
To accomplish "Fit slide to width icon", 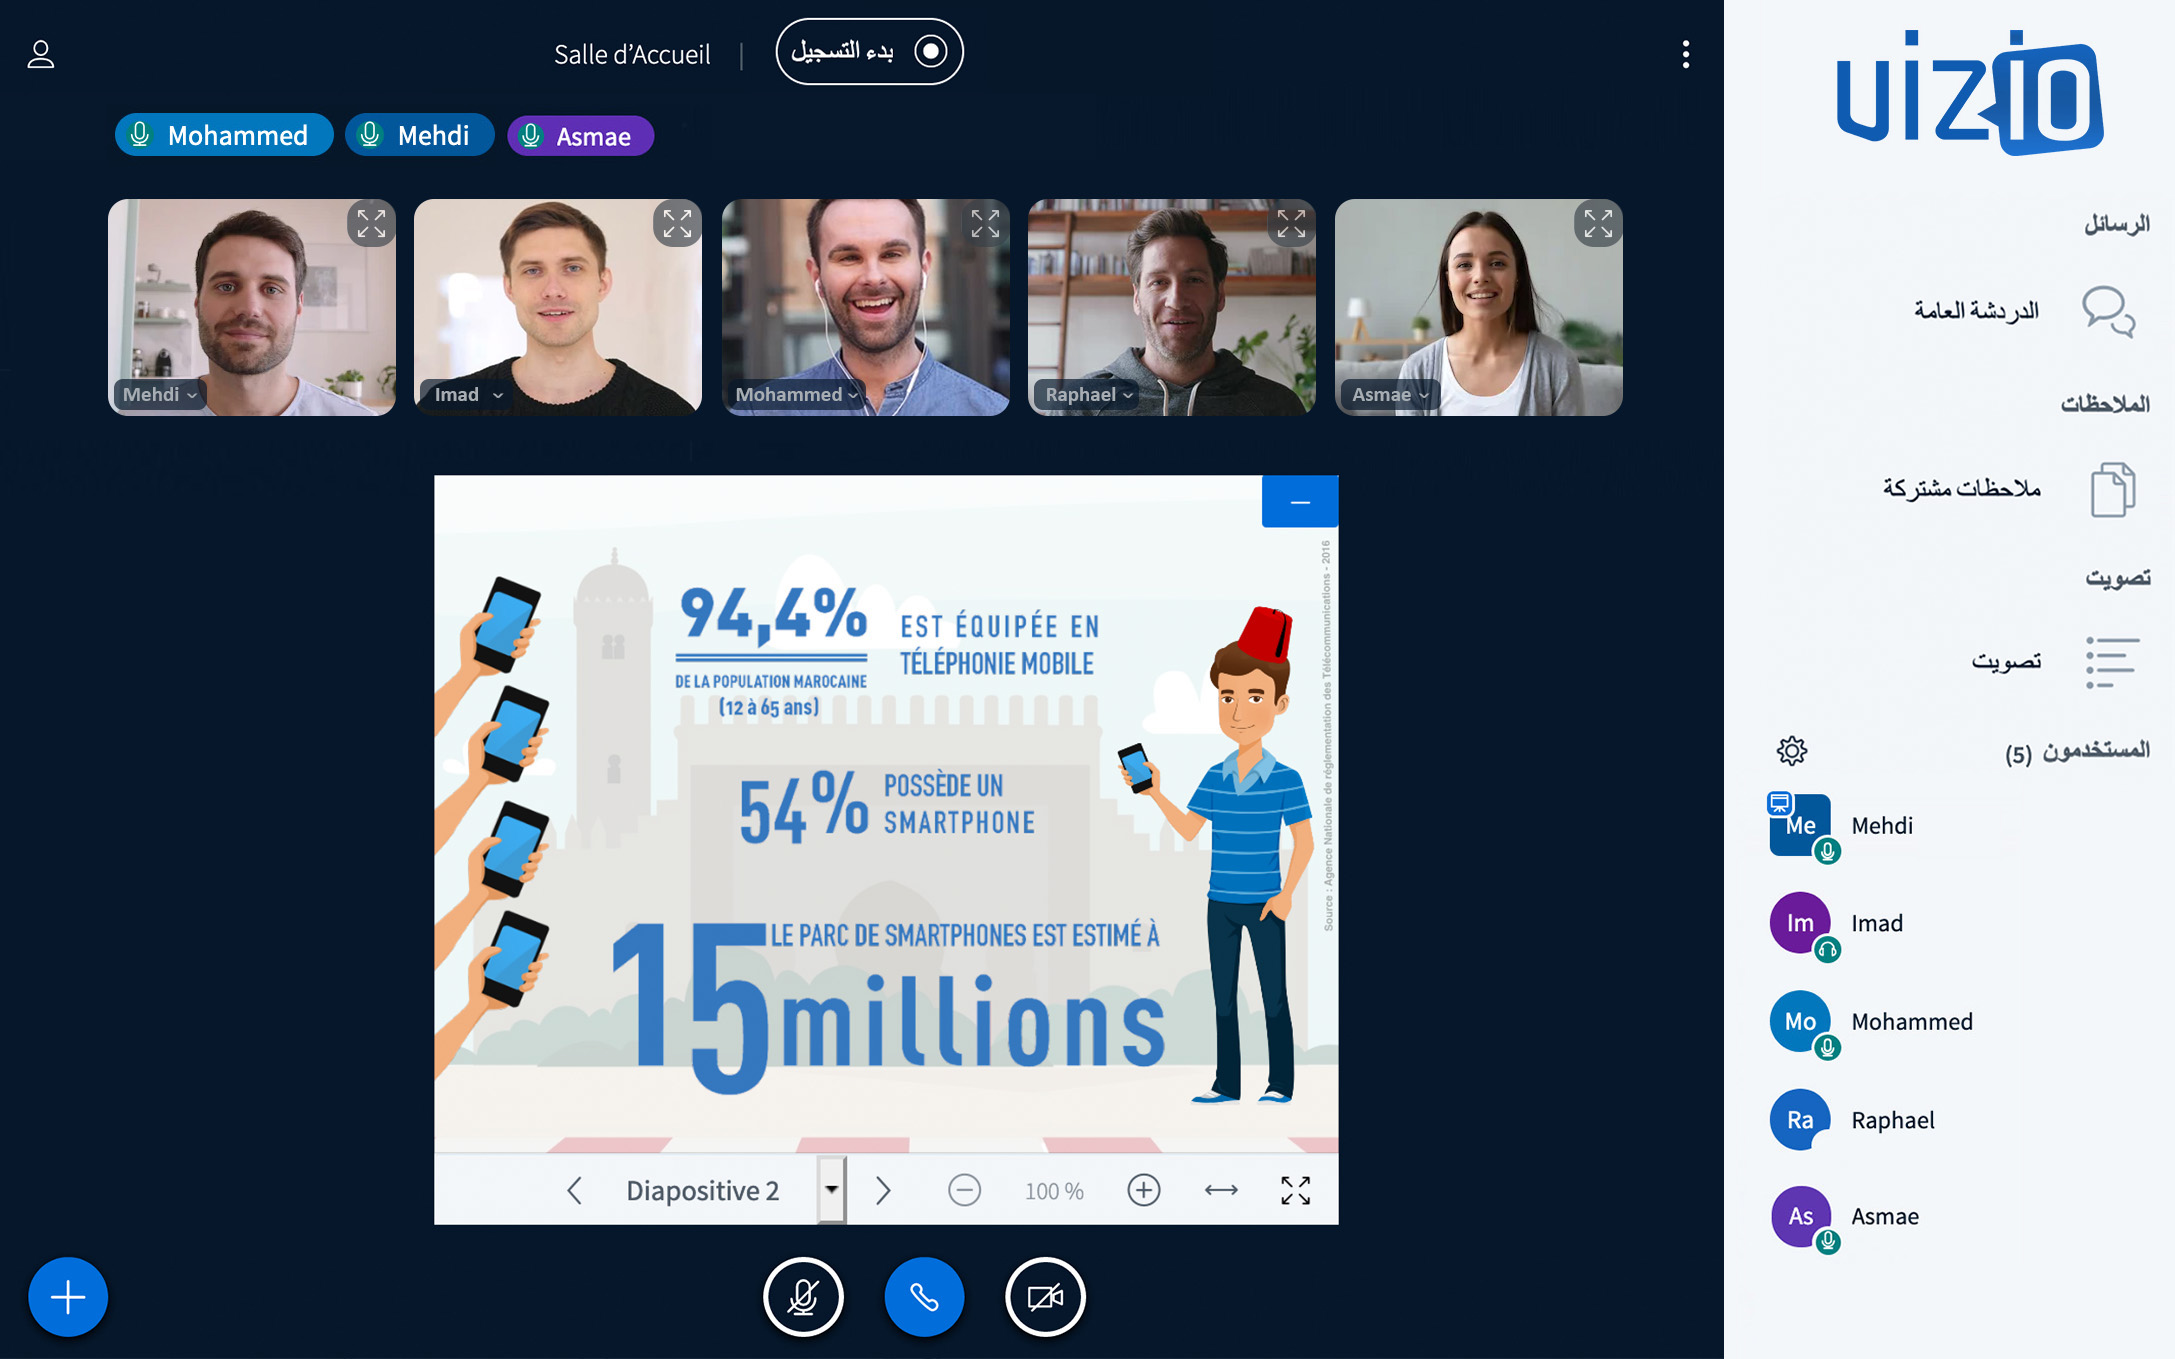I will click(x=1221, y=1190).
